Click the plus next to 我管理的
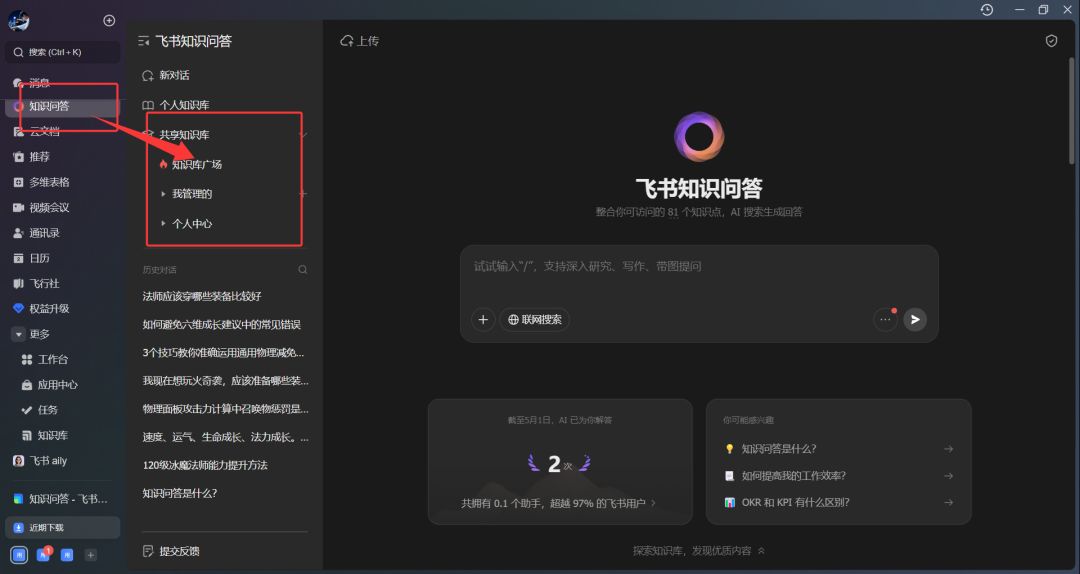Screen dimensions: 1080x574 point(302,194)
